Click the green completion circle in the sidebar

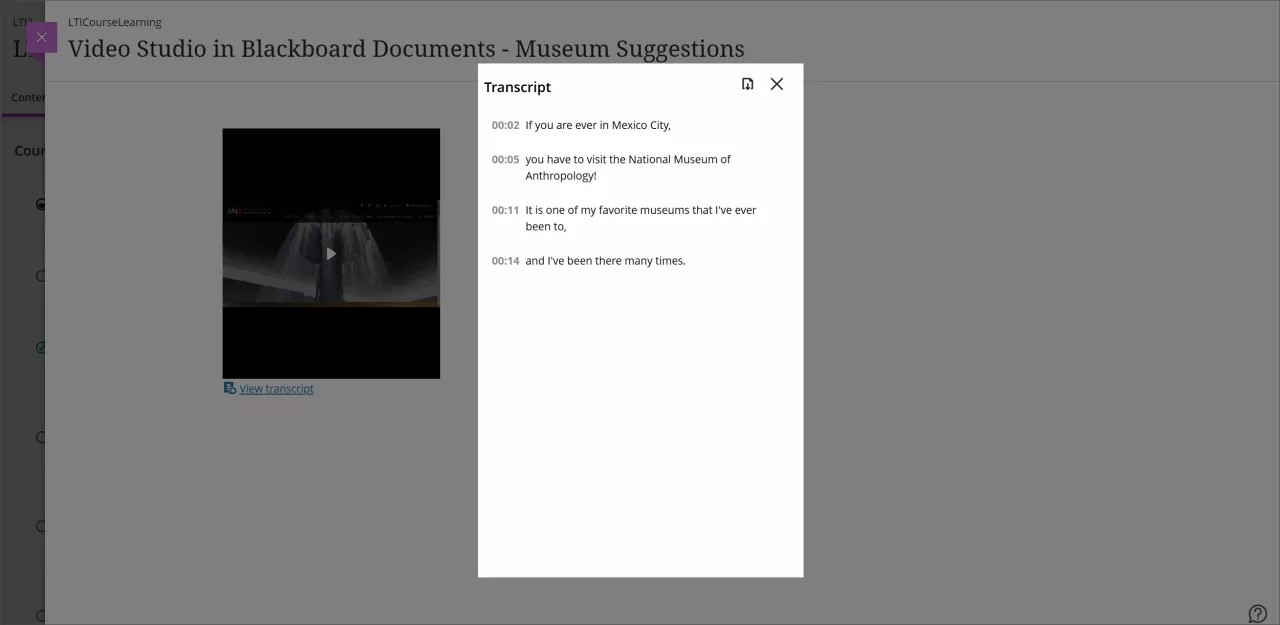pyautogui.click(x=41, y=347)
